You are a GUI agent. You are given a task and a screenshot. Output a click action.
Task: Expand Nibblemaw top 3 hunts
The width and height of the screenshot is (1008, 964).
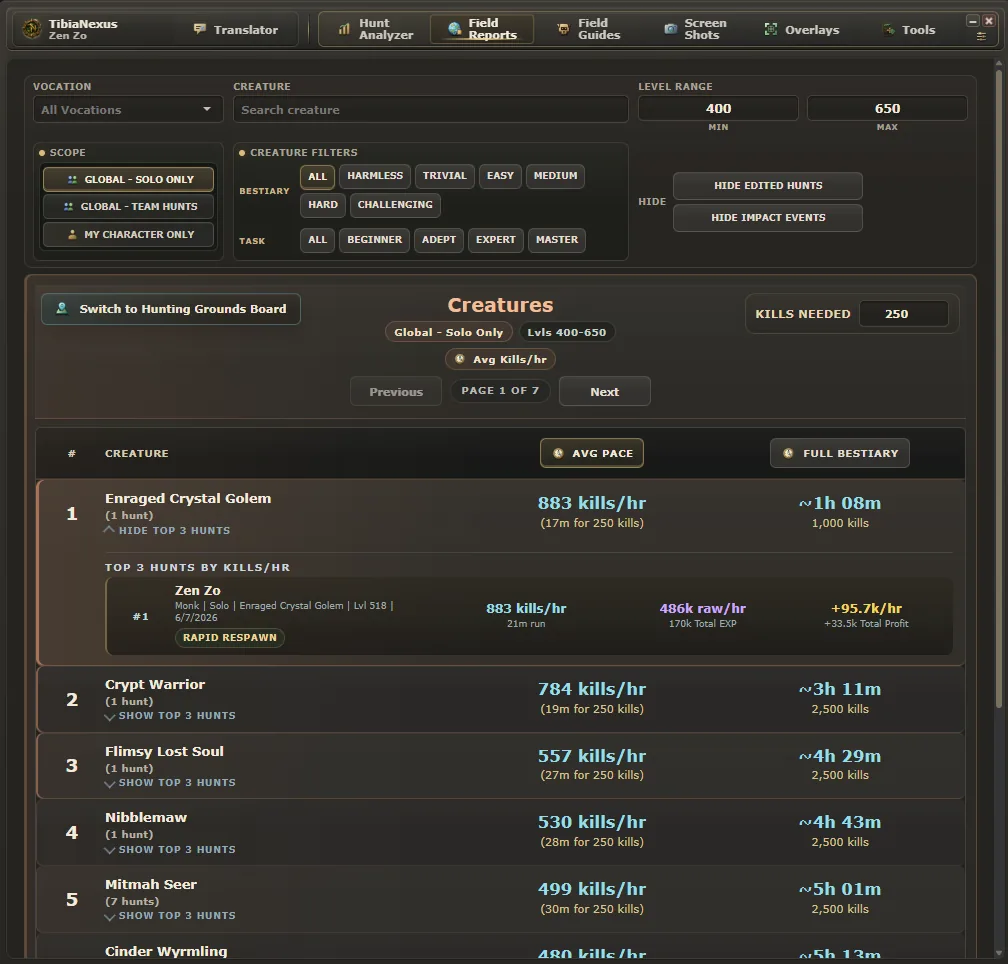170,850
